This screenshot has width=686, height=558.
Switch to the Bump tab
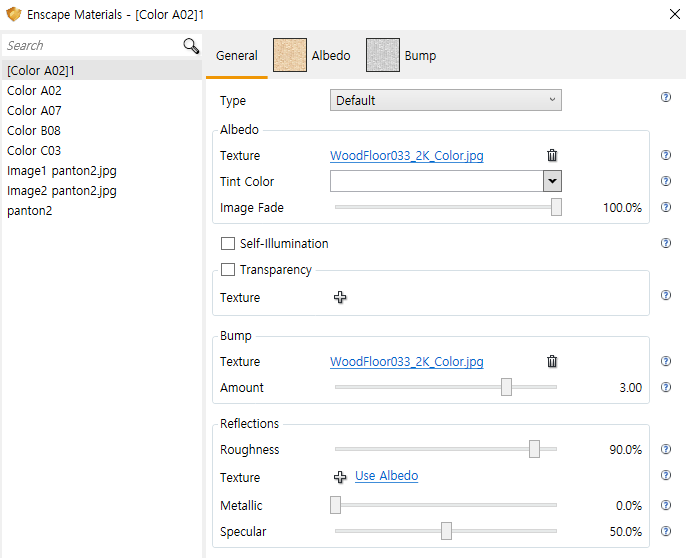pyautogui.click(x=402, y=55)
